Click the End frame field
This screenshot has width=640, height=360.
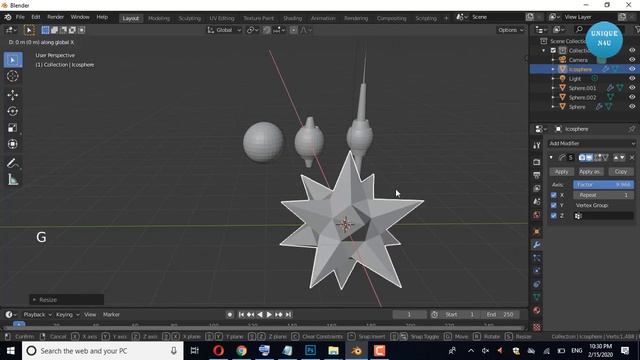[500, 315]
